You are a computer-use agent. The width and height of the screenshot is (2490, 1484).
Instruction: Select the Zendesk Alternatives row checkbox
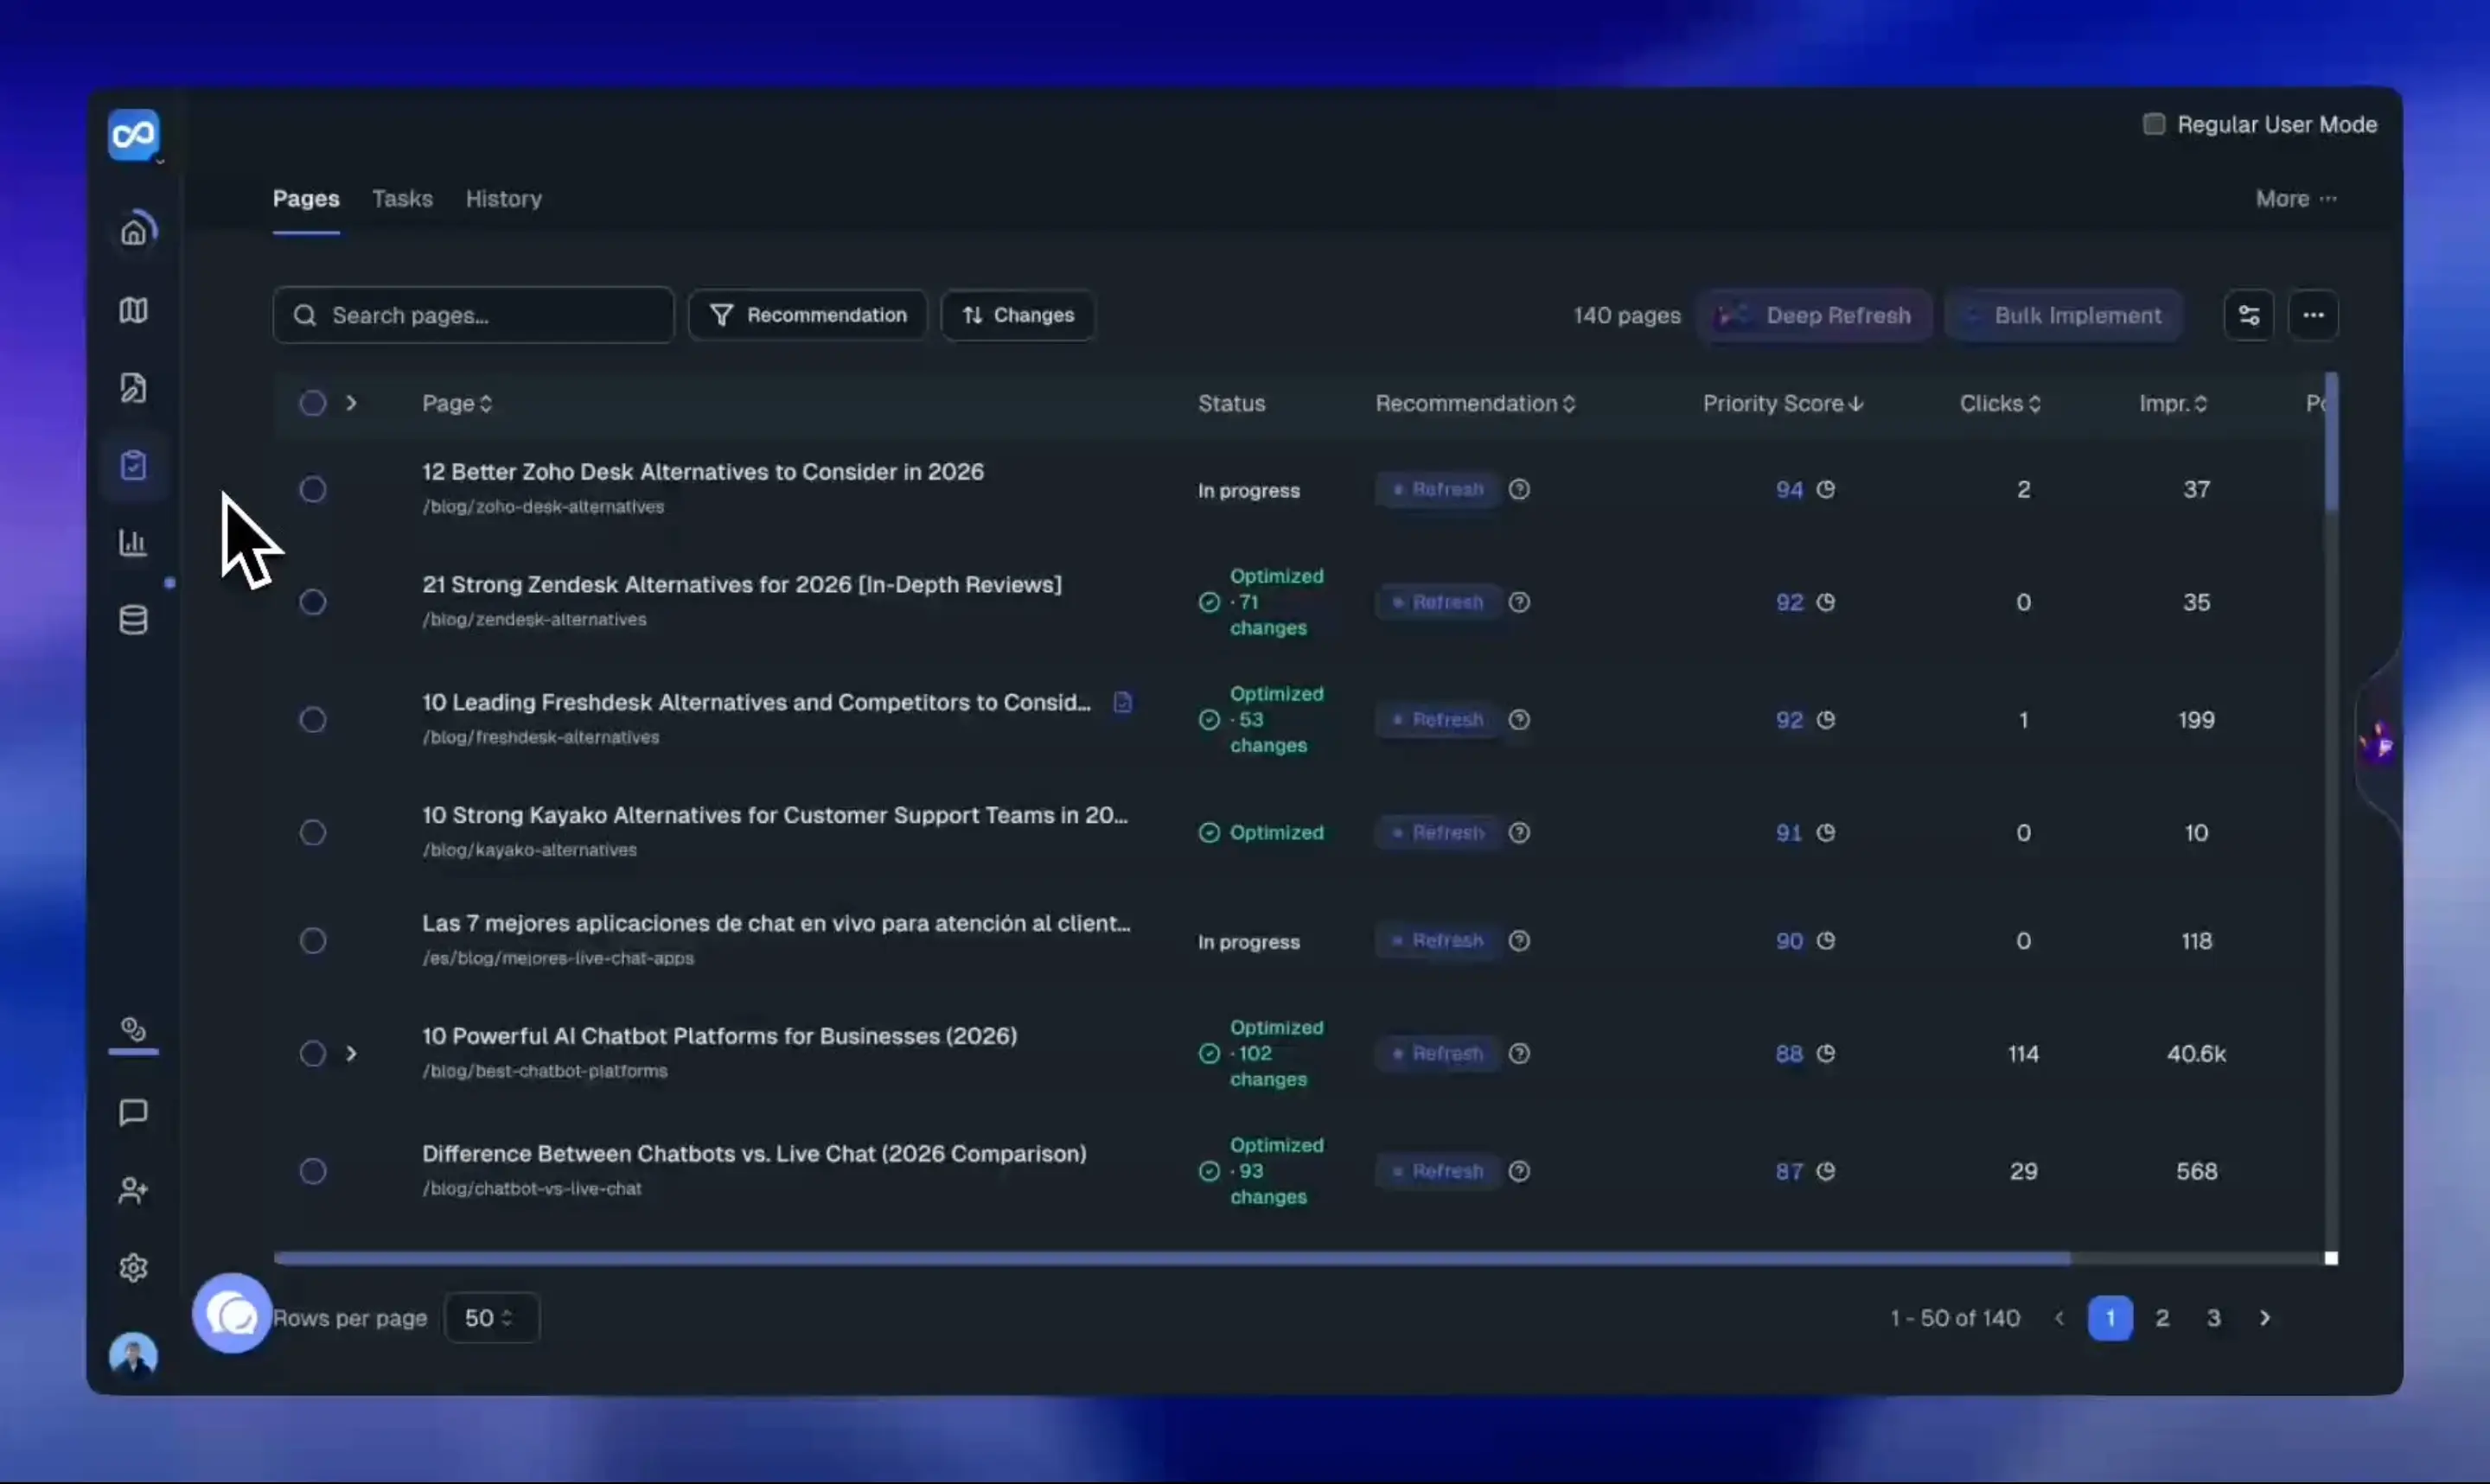pyautogui.click(x=313, y=602)
